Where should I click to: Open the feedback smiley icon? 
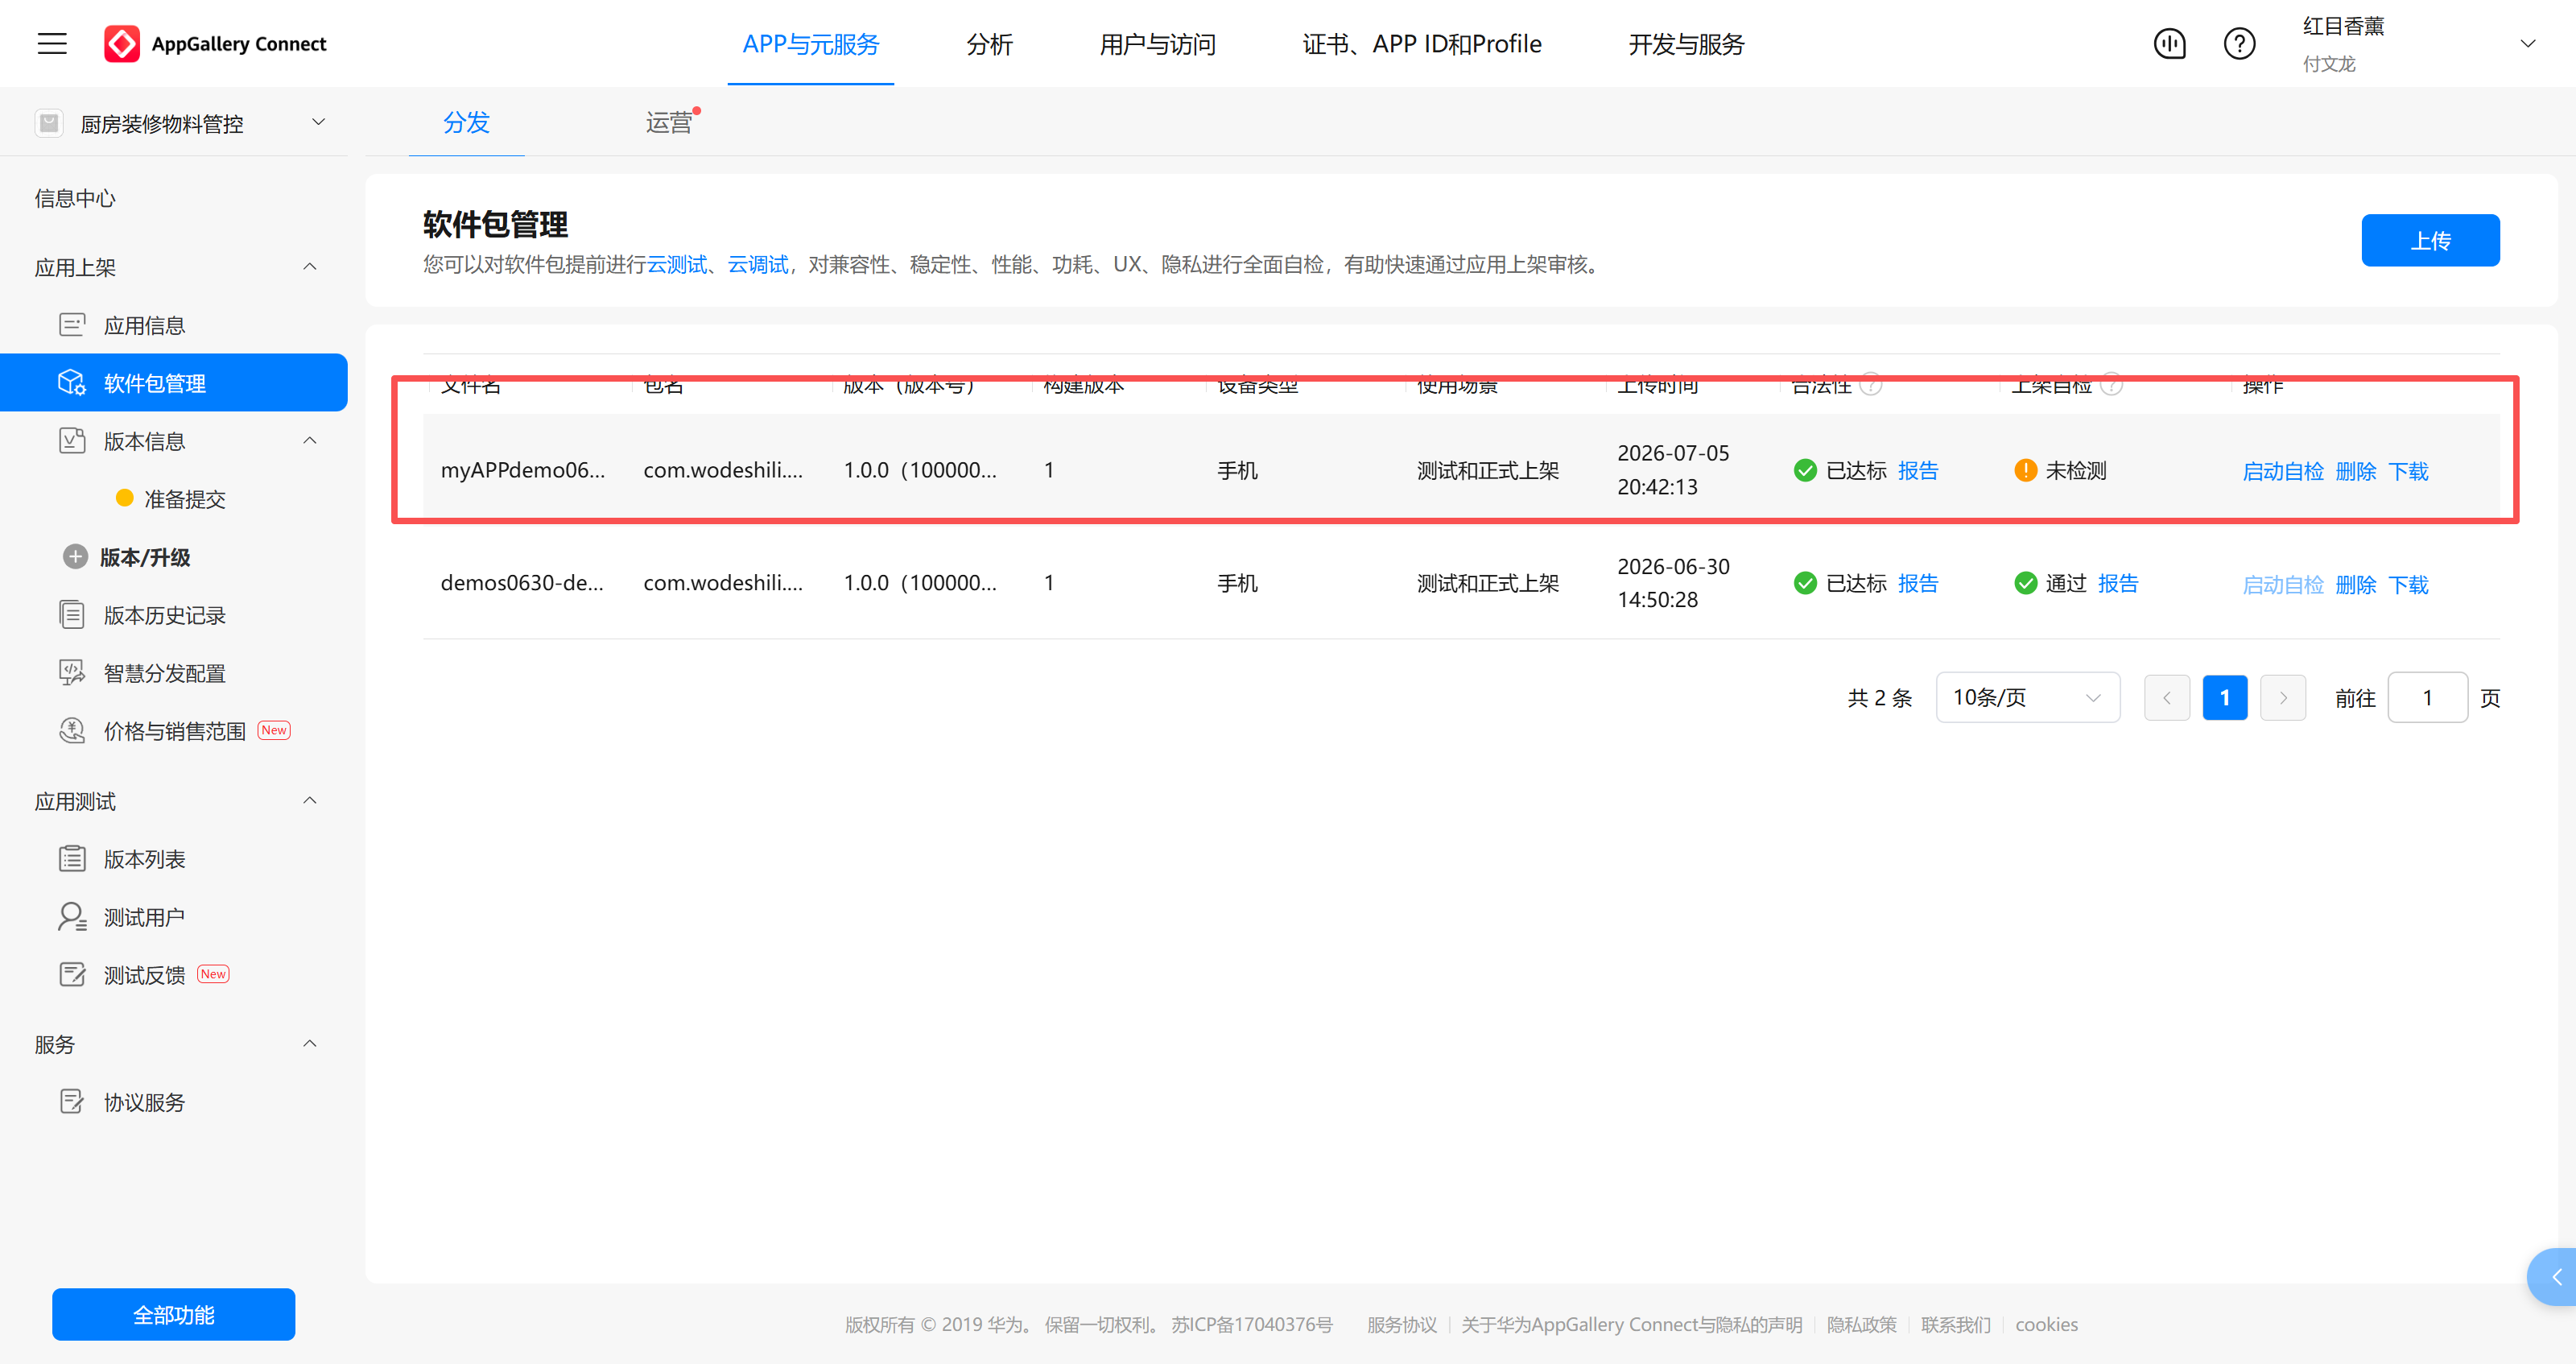point(2169,43)
